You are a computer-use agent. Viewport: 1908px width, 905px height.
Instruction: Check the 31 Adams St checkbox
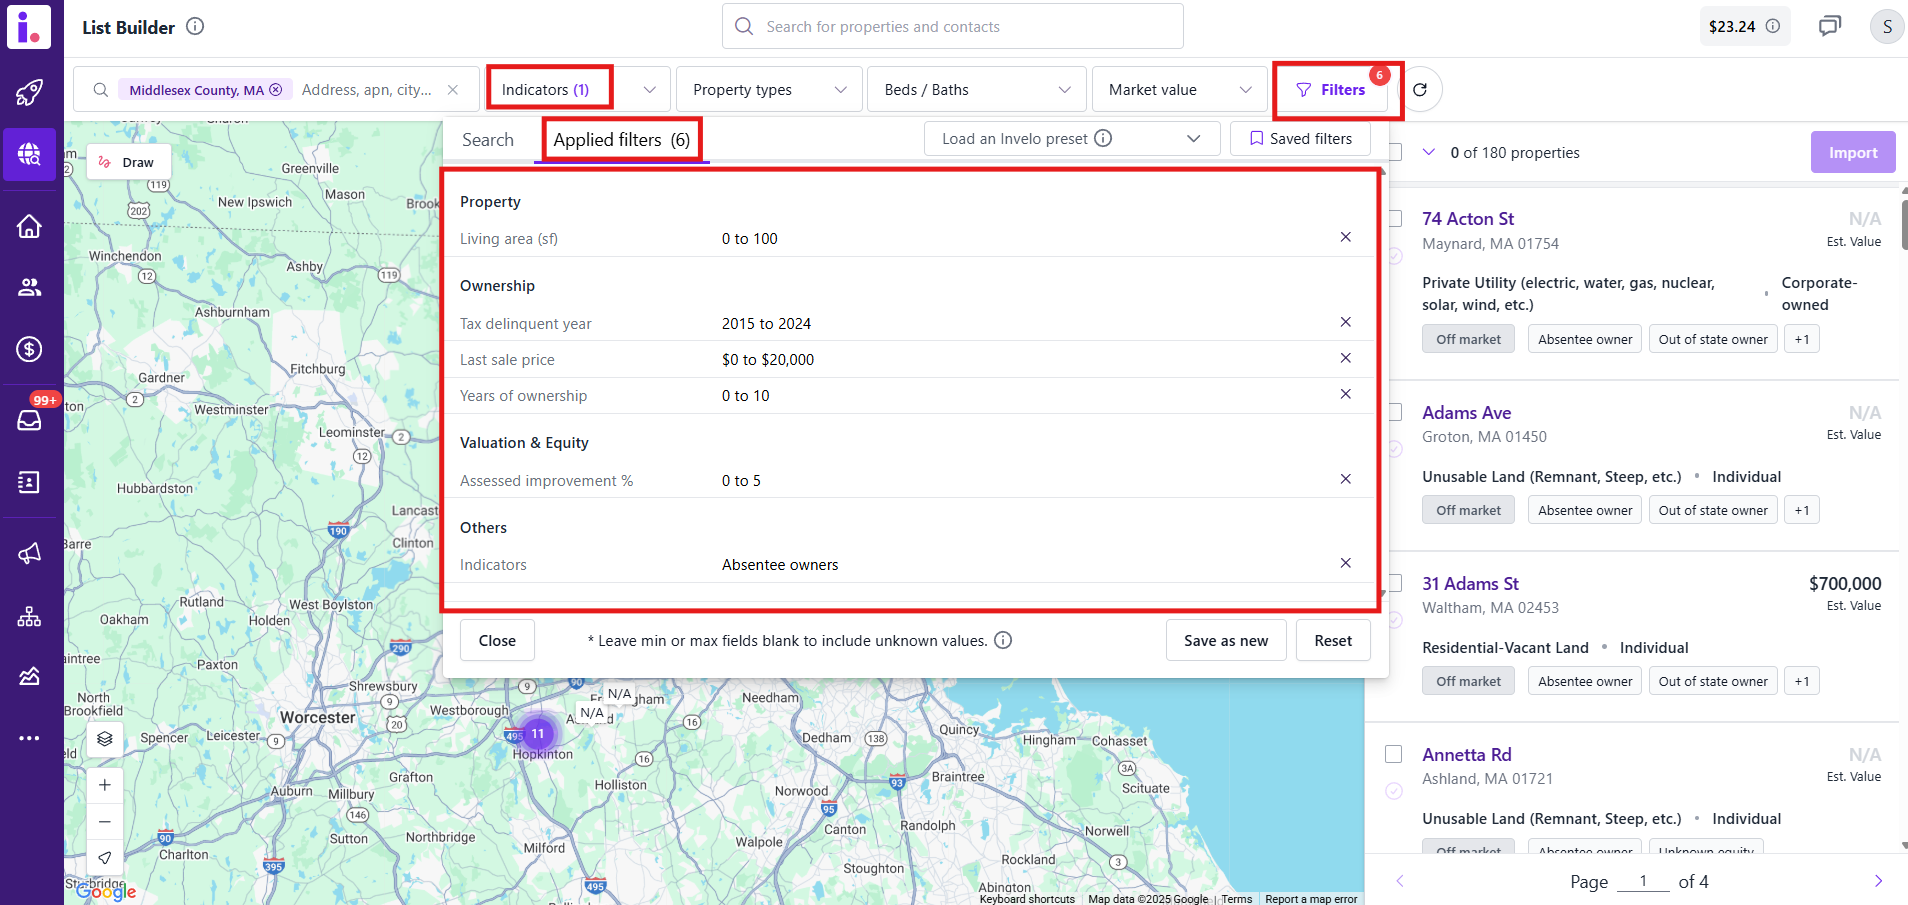(1395, 583)
